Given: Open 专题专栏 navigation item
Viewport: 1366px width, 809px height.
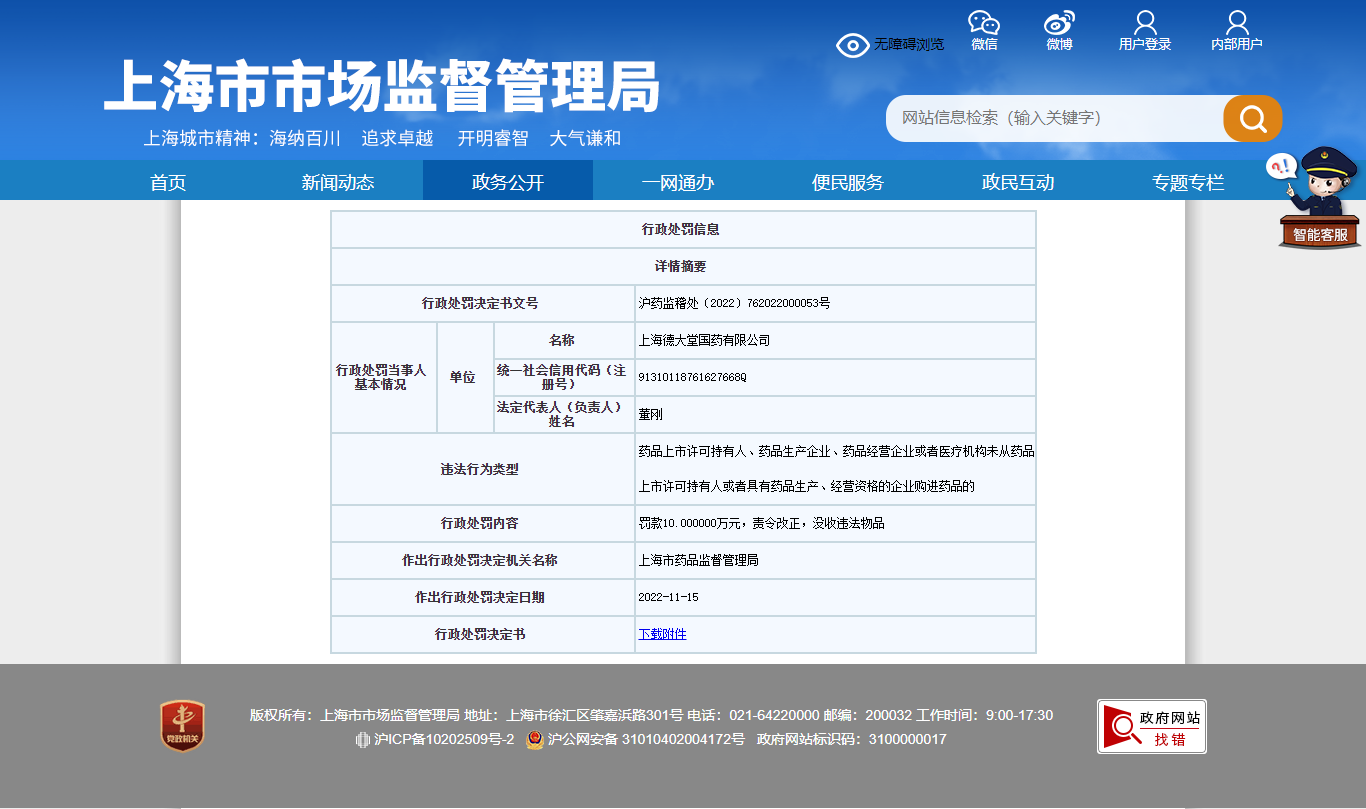Looking at the screenshot, I should tap(1188, 182).
